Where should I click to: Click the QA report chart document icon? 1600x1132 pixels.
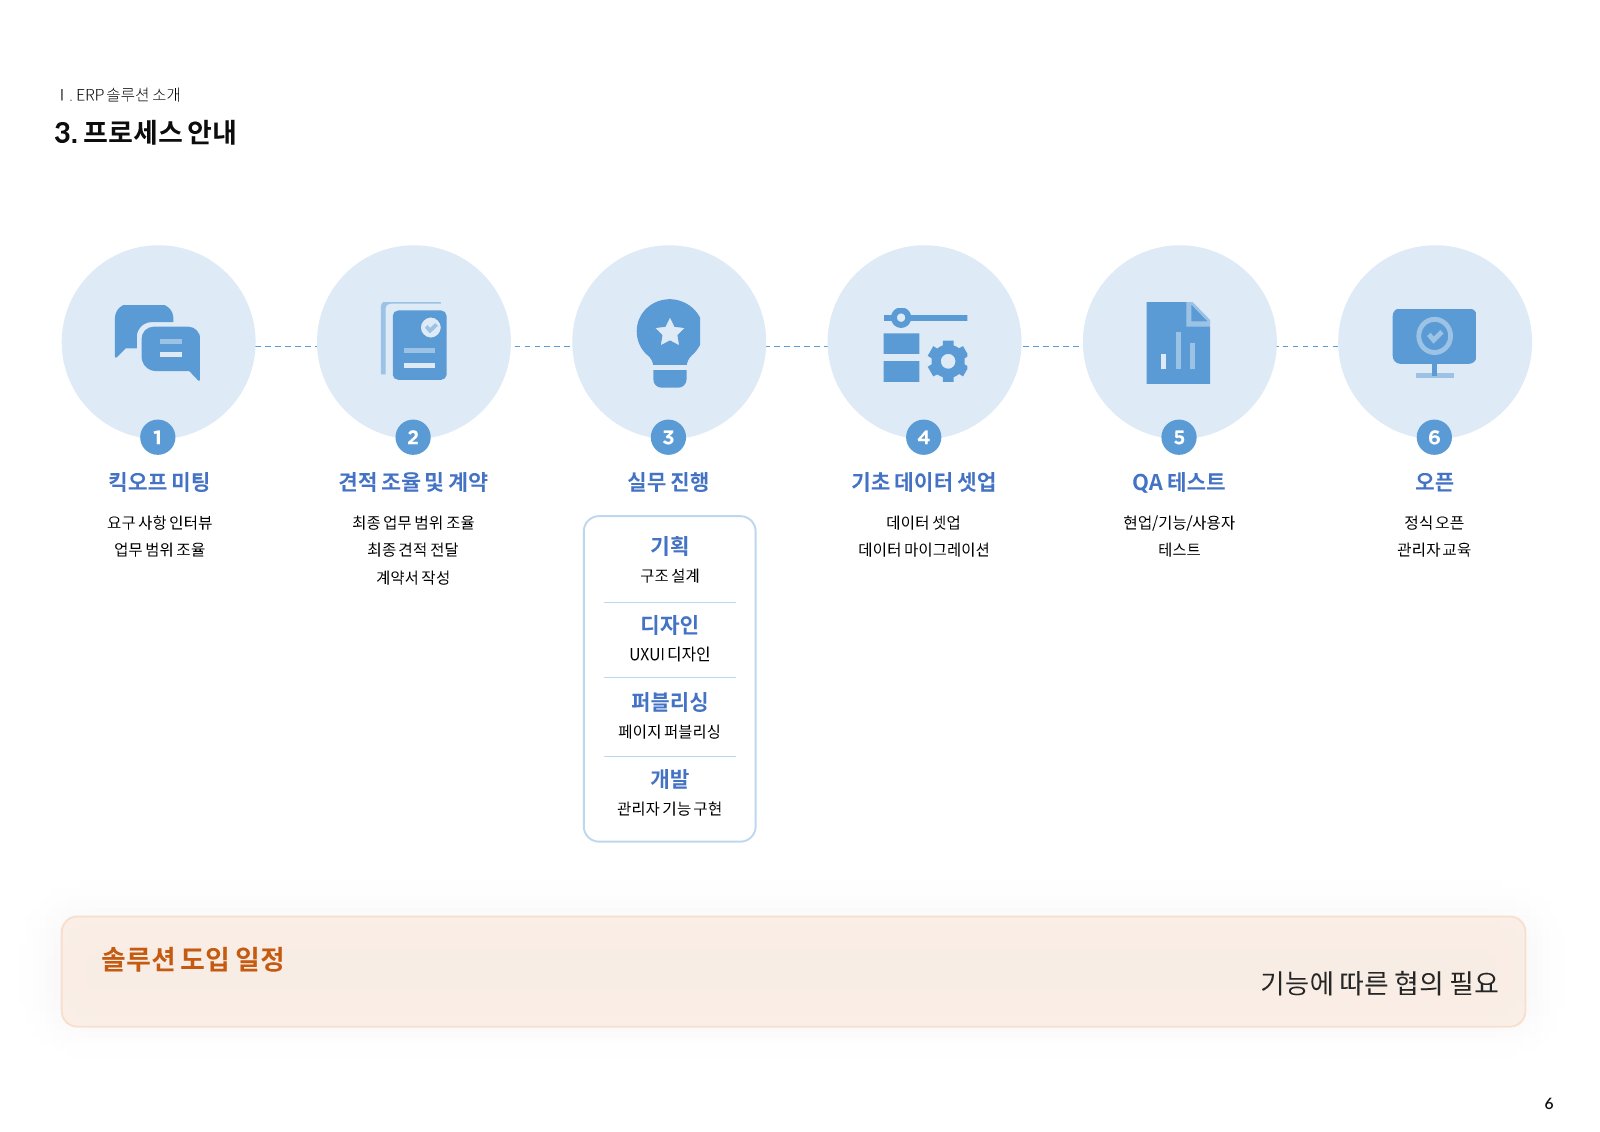click(x=1178, y=343)
